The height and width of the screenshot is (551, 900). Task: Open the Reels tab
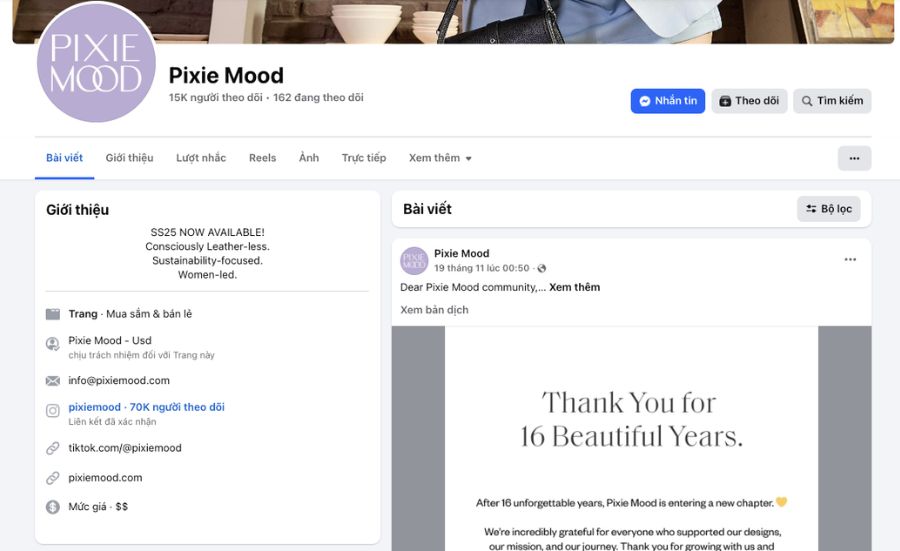tap(262, 158)
